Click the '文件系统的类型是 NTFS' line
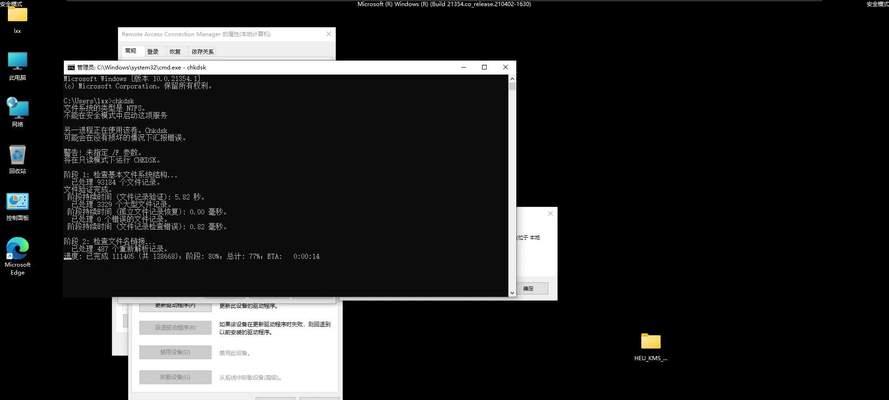This screenshot has height=400, width=889. [105, 108]
